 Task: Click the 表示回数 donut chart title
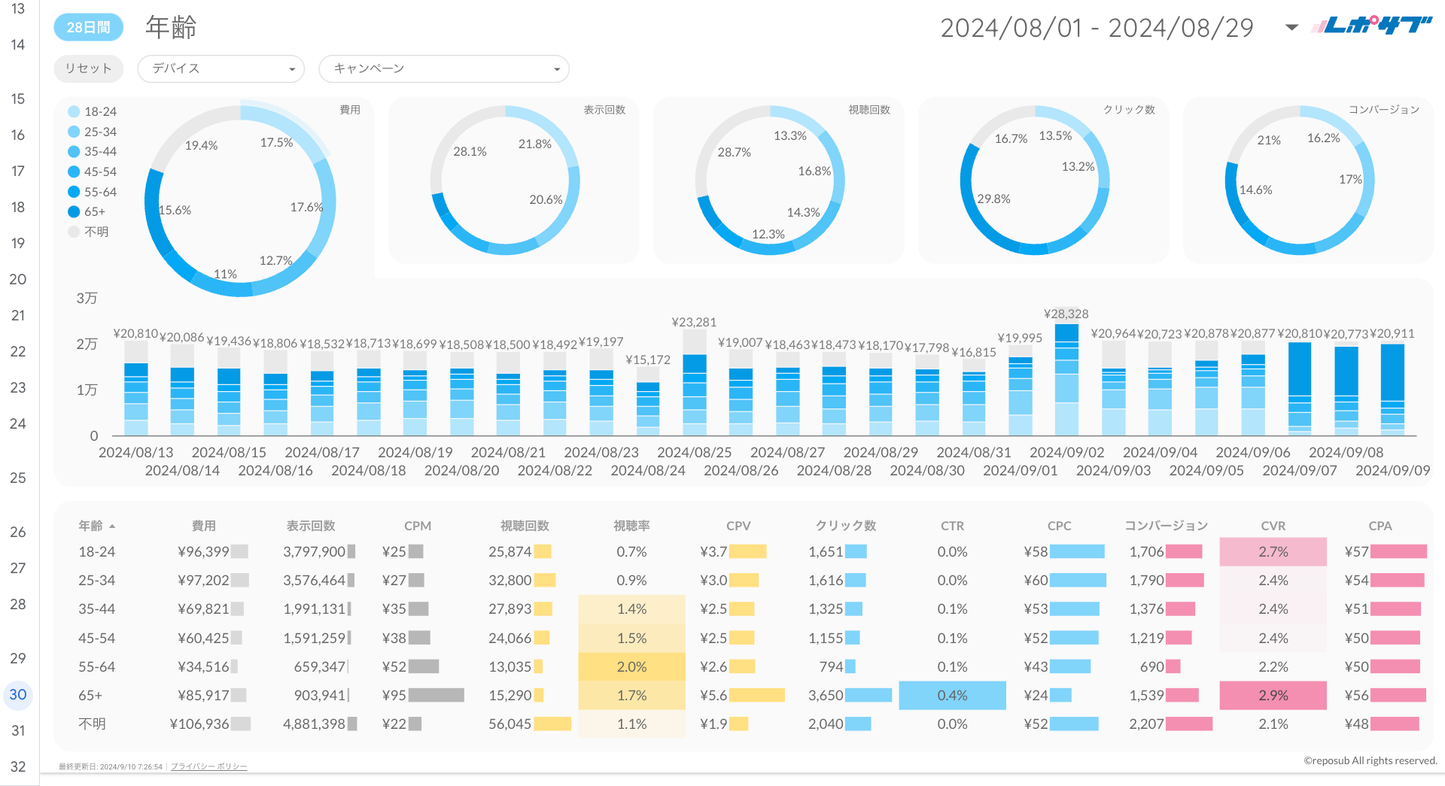point(604,110)
